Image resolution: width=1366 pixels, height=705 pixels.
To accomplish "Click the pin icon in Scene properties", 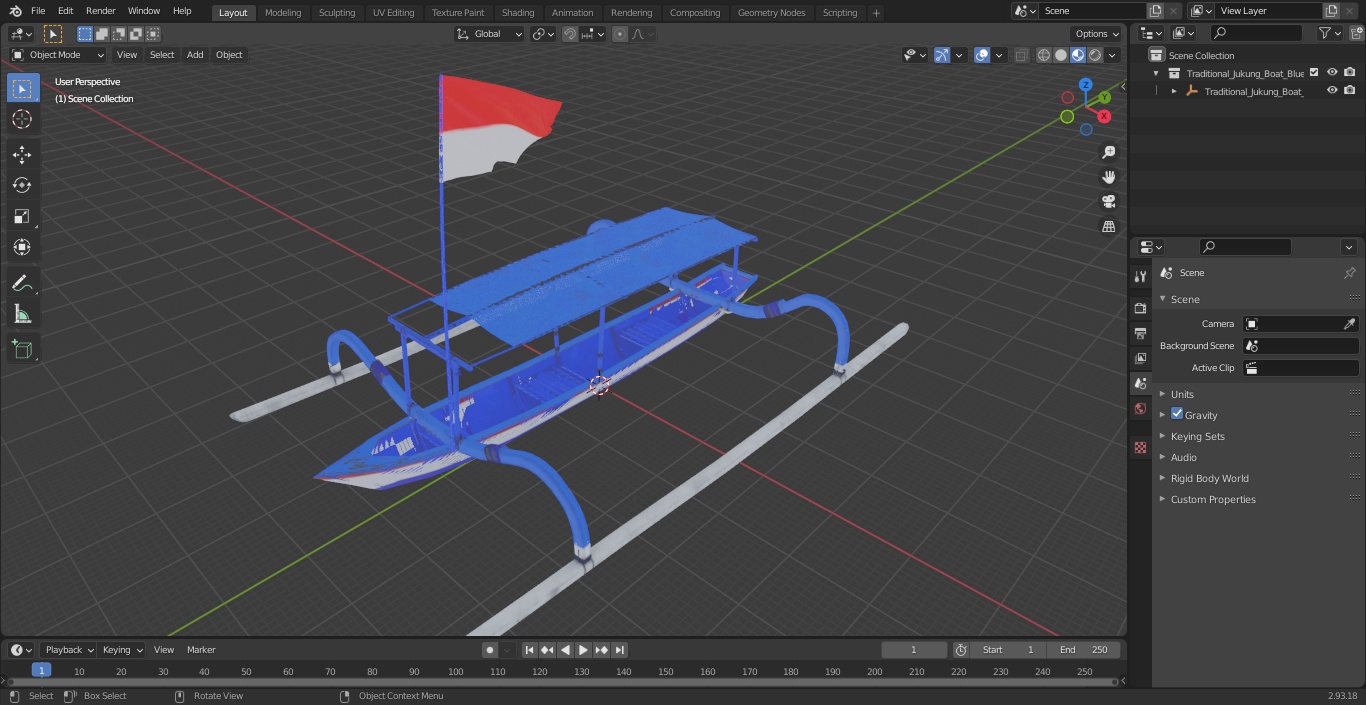I will click(1349, 273).
